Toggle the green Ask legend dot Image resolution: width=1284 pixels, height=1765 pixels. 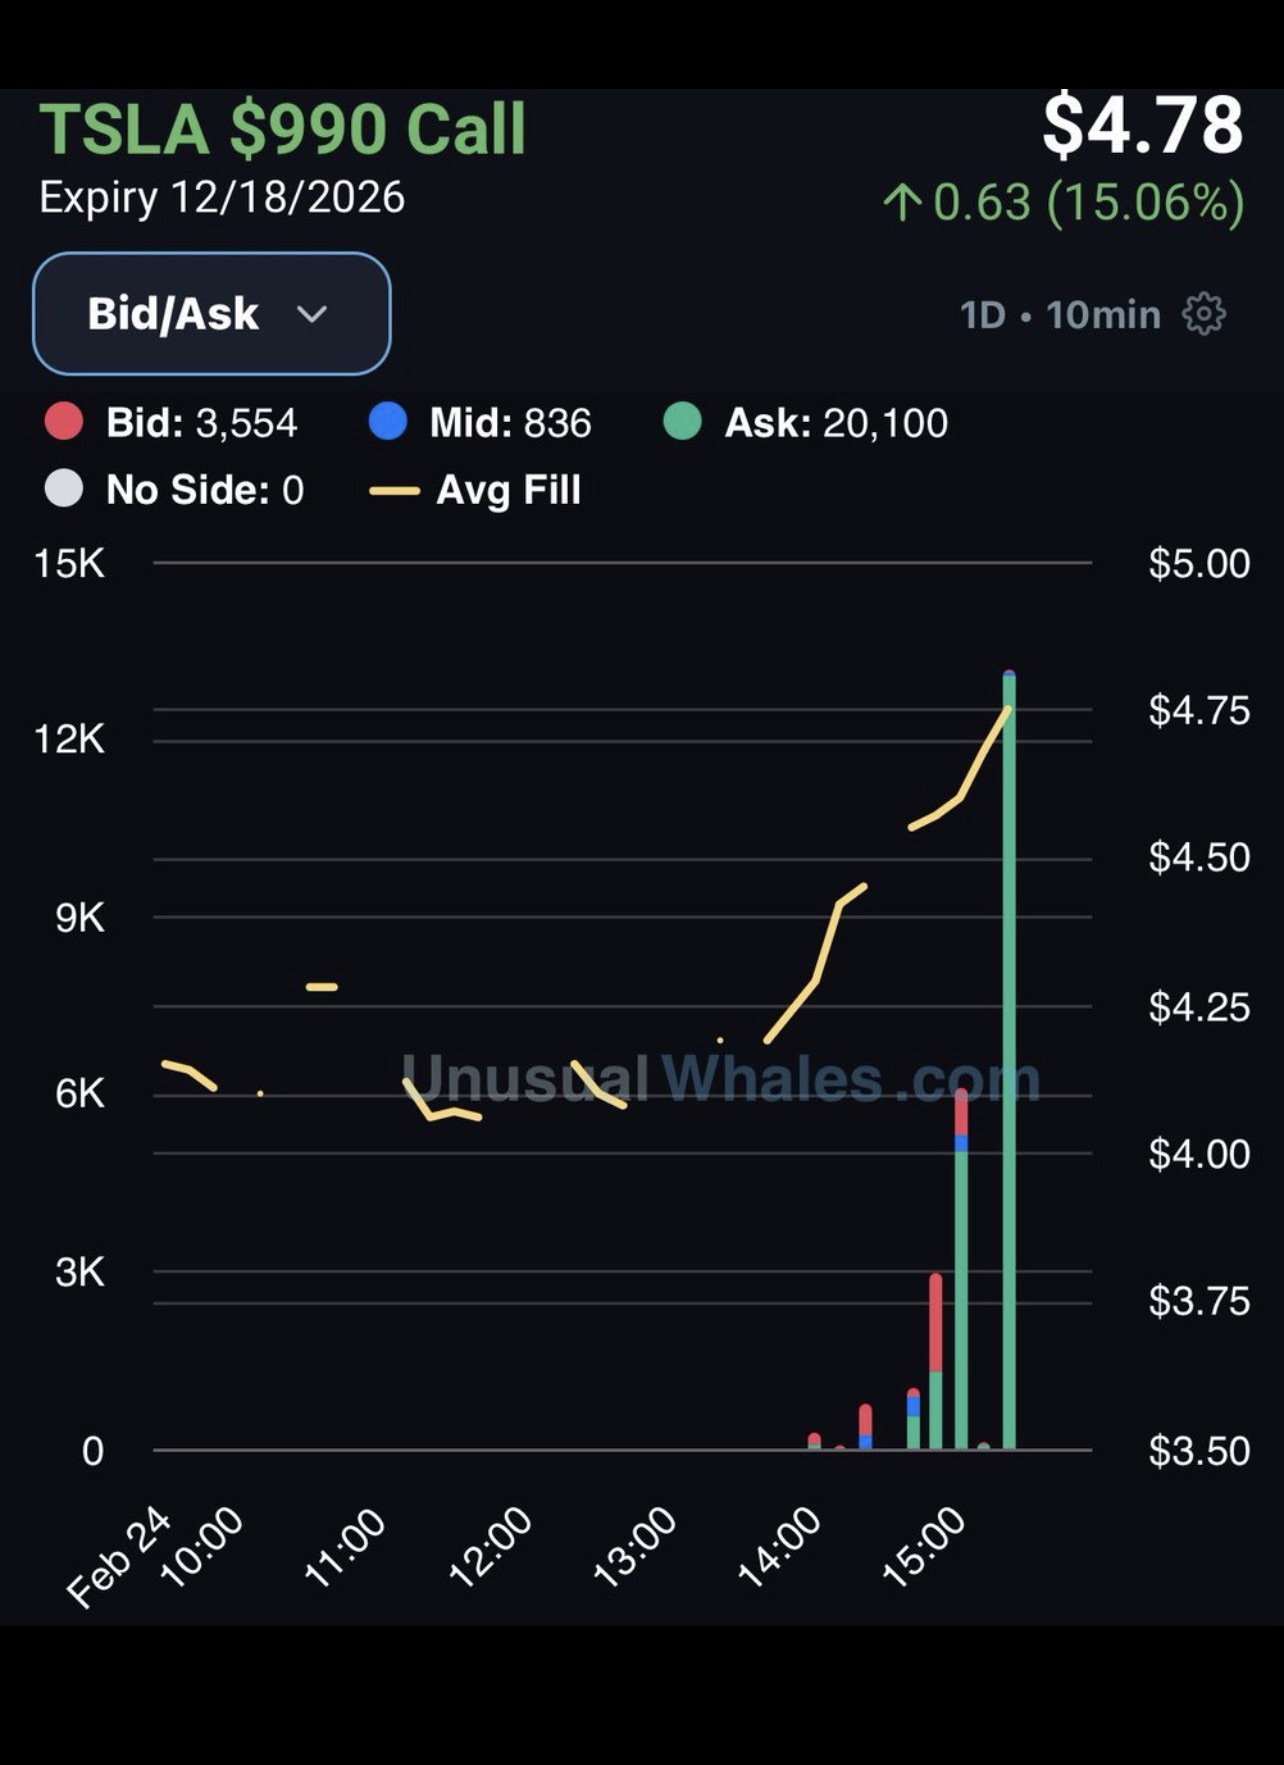click(x=682, y=422)
